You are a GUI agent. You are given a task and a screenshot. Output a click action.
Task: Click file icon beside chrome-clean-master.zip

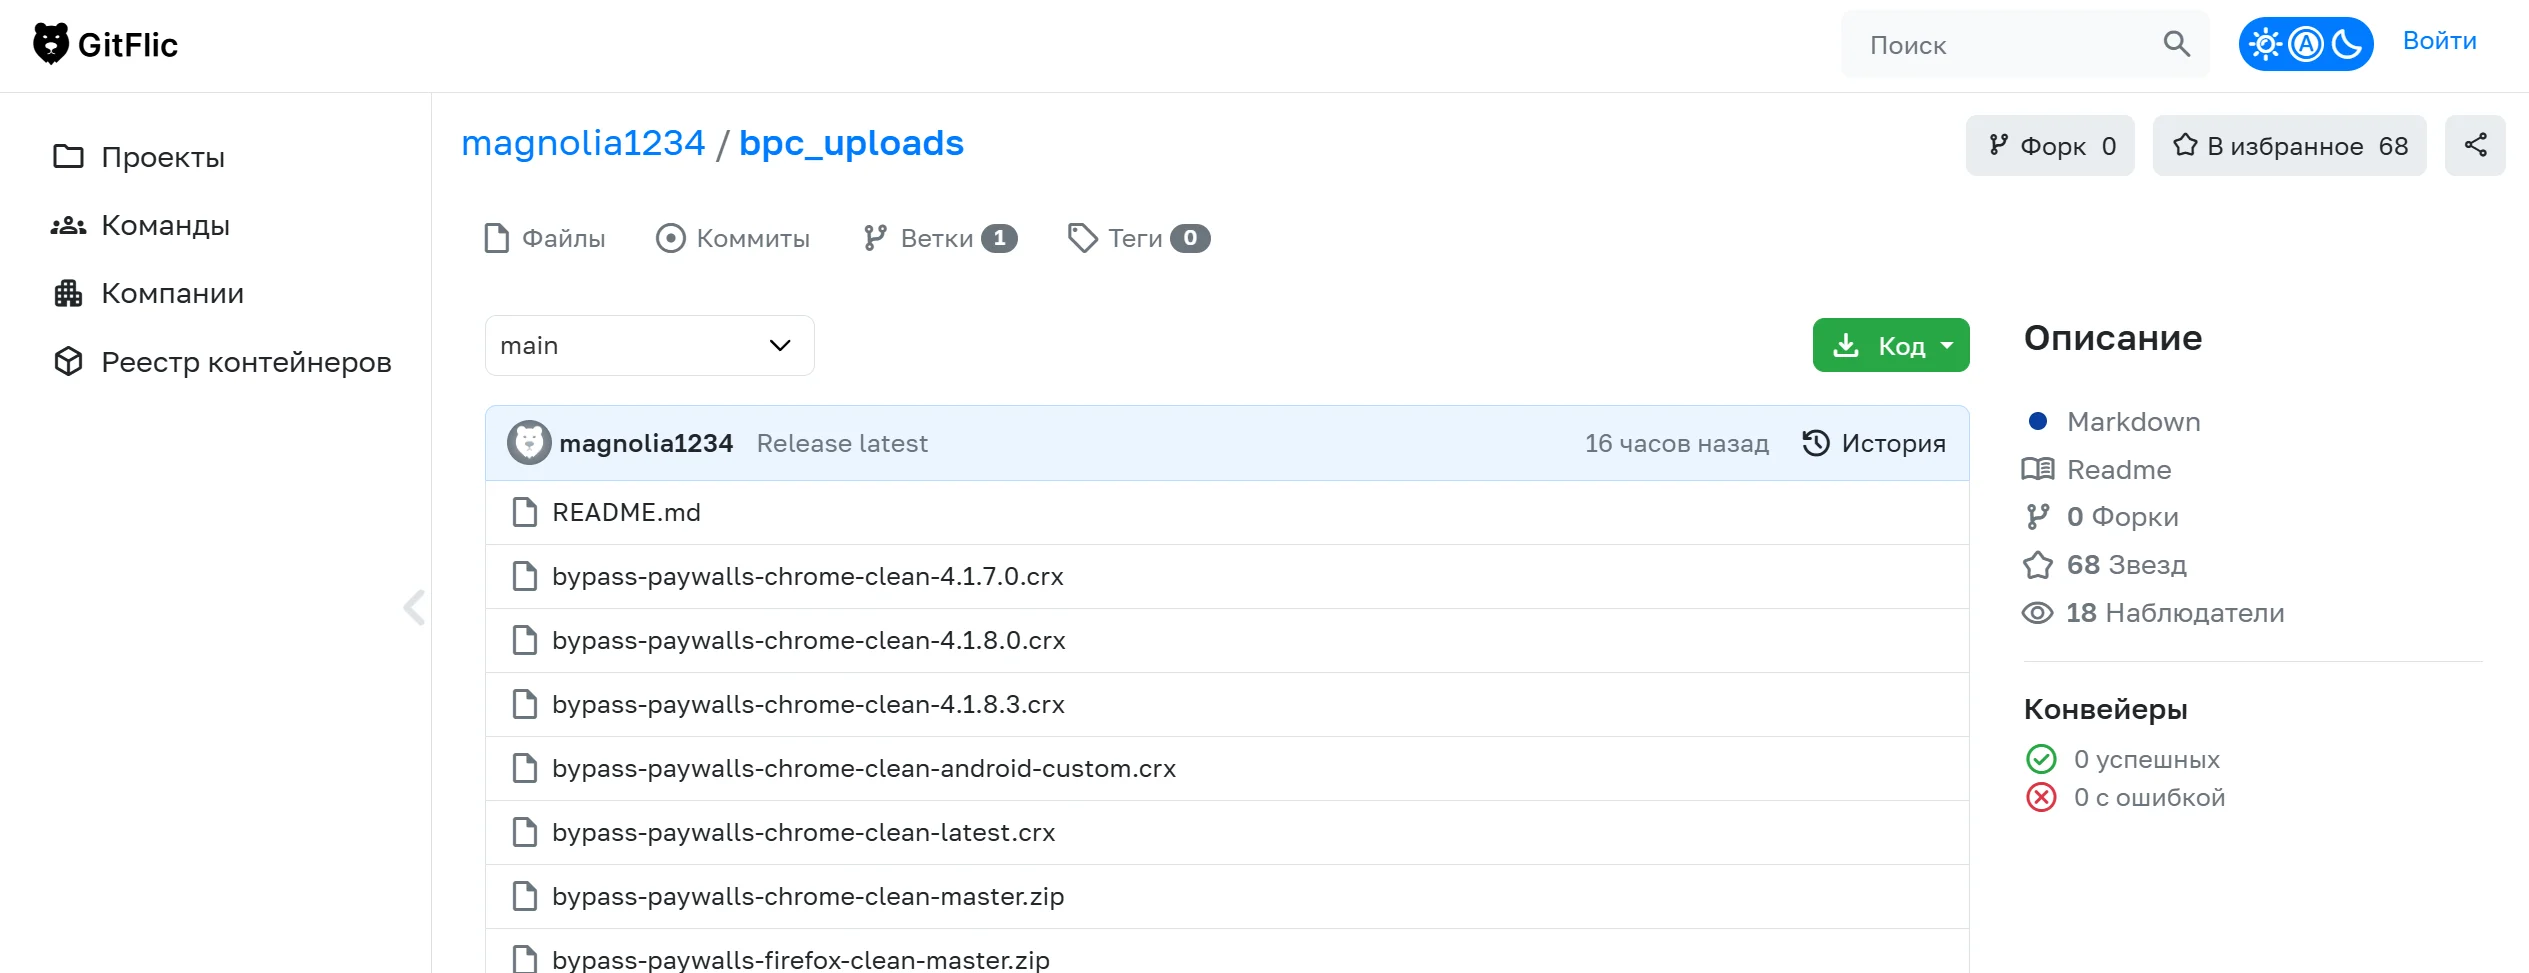525,896
